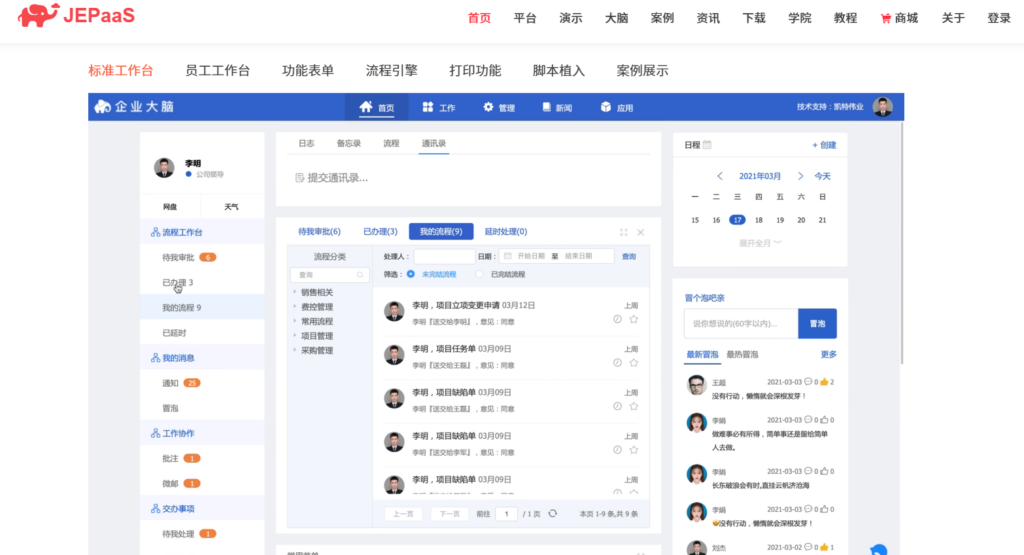1024x555 pixels.
Task: Click the 企业大脑 cloud logo icon
Action: [x=103, y=106]
